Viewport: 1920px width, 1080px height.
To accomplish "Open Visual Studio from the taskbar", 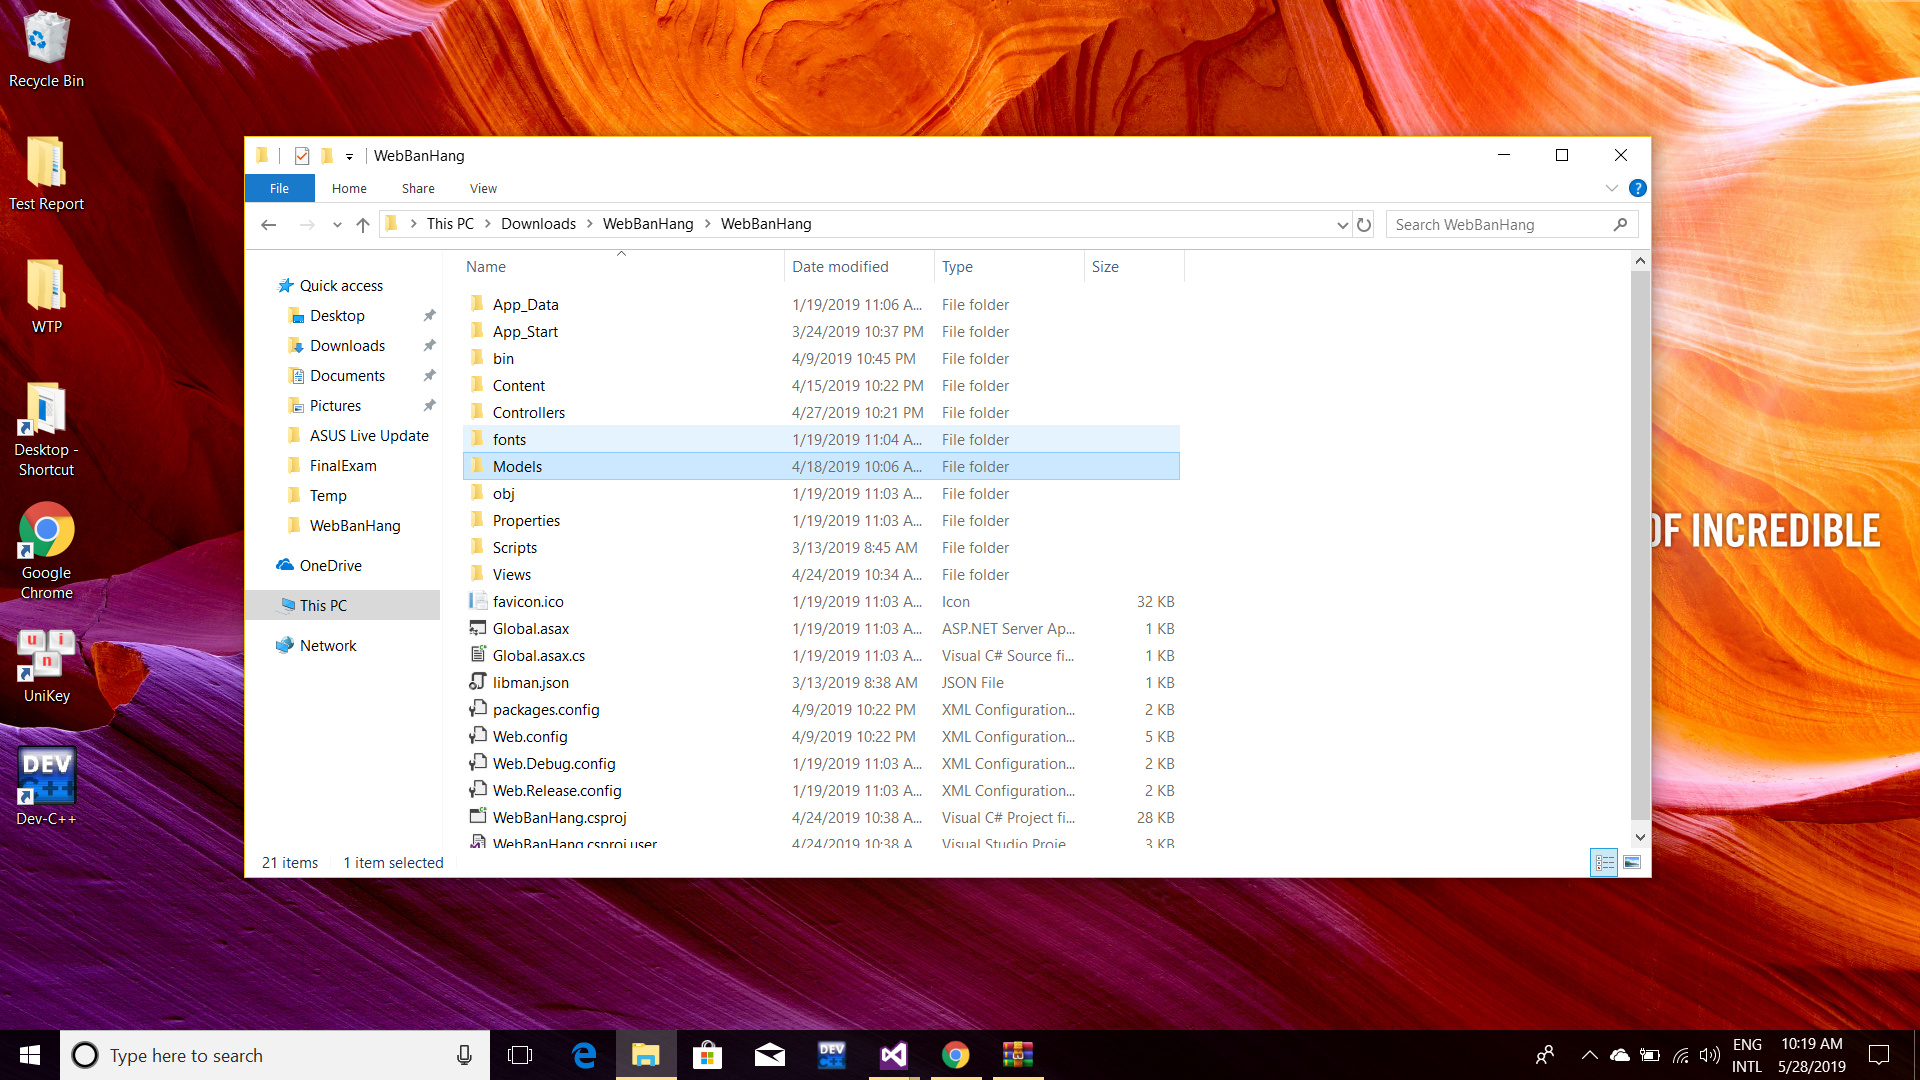I will 893,1055.
